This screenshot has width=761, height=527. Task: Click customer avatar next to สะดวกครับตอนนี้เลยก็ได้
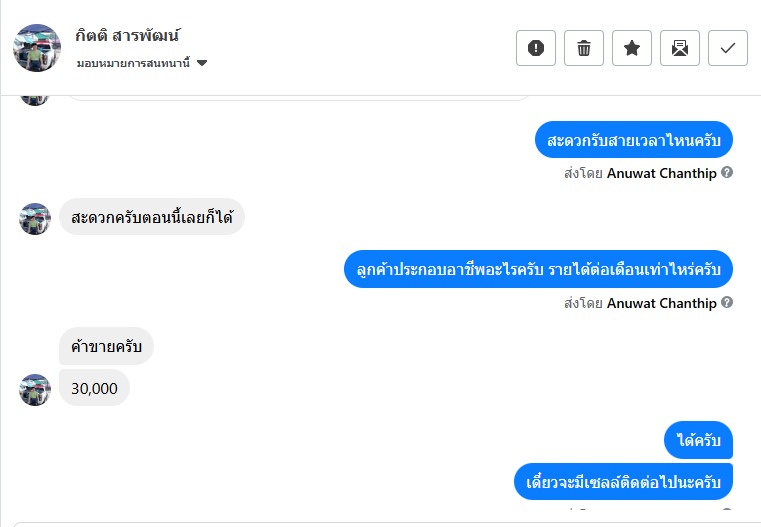[x=35, y=218]
